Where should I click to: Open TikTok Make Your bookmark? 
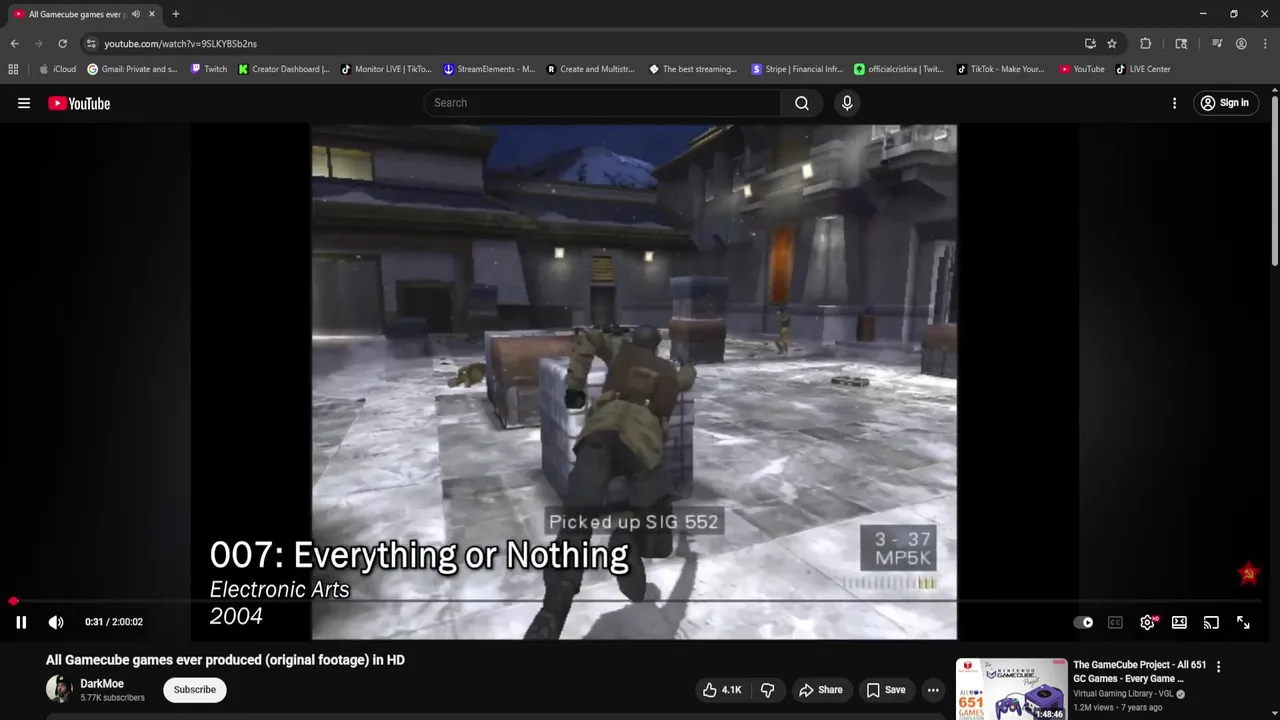pyautogui.click(x=1001, y=69)
